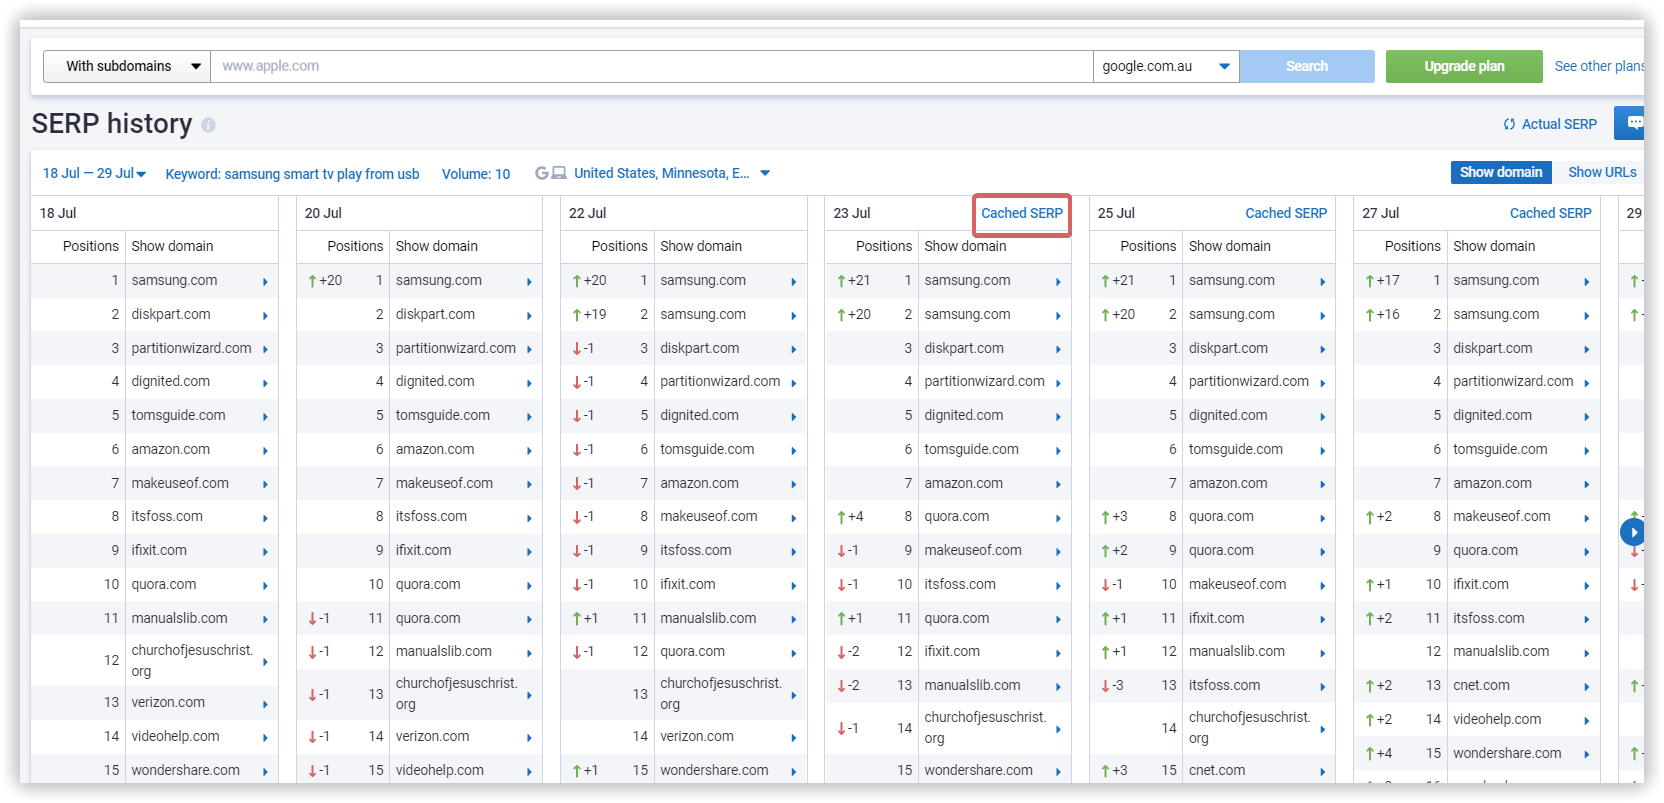Viewport: 1664px width, 803px height.
Task: Open Cached SERP for 25 Jul
Action: pos(1286,213)
